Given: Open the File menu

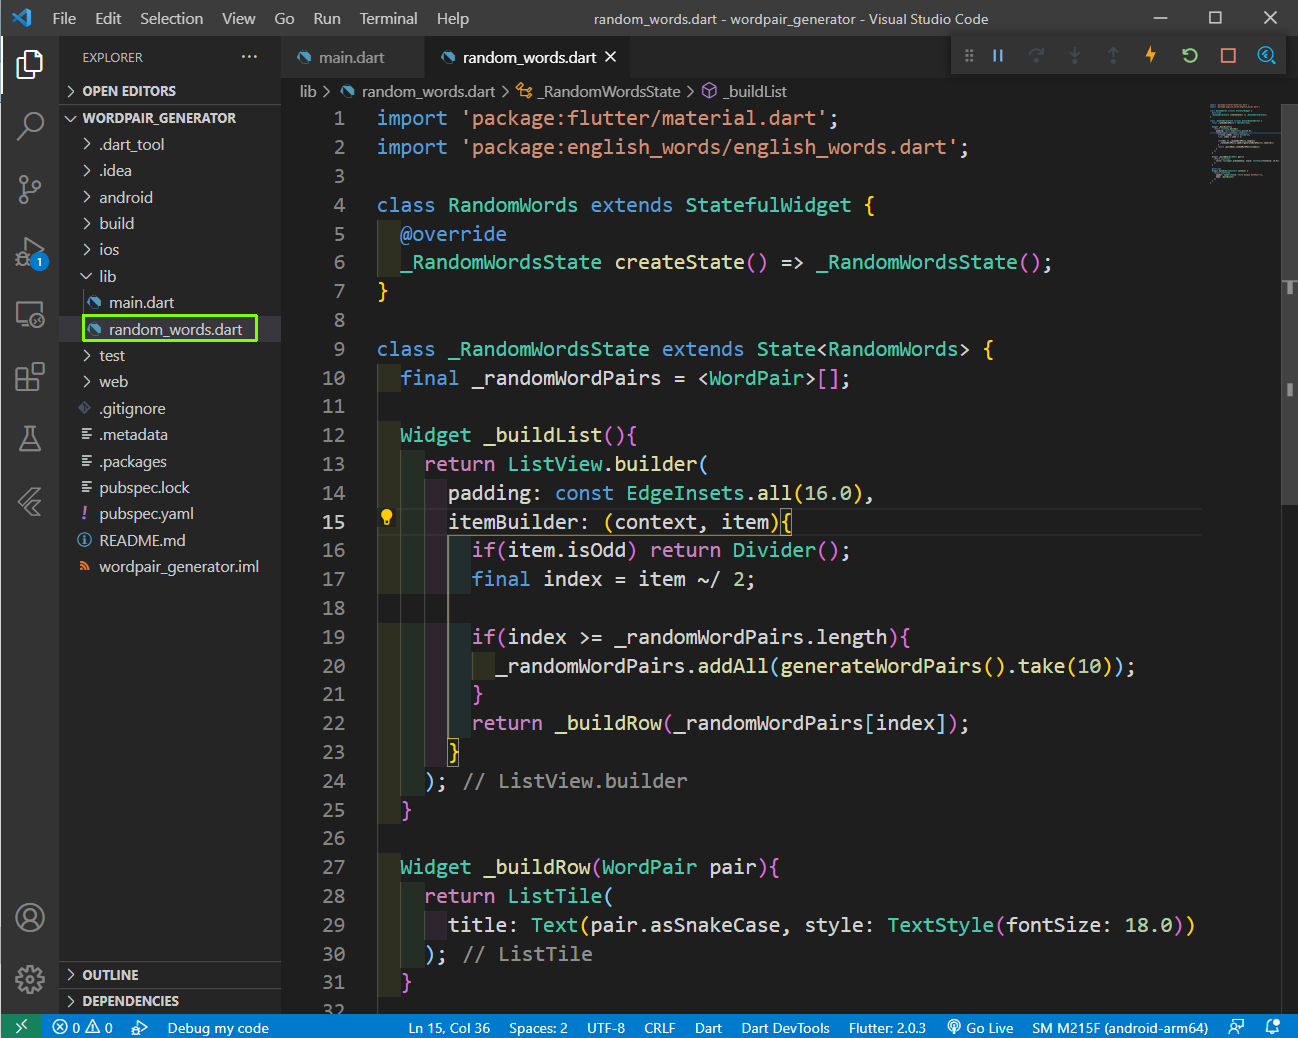Looking at the screenshot, I should coord(64,18).
